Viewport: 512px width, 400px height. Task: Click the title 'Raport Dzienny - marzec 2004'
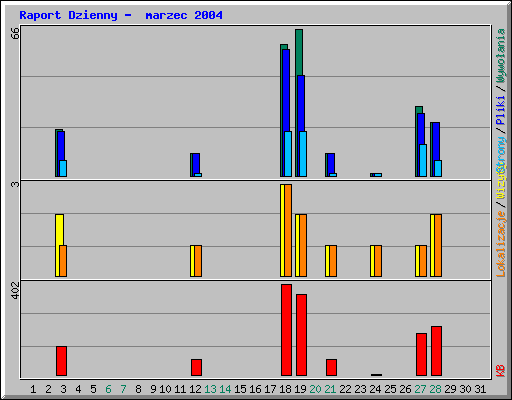(121, 15)
